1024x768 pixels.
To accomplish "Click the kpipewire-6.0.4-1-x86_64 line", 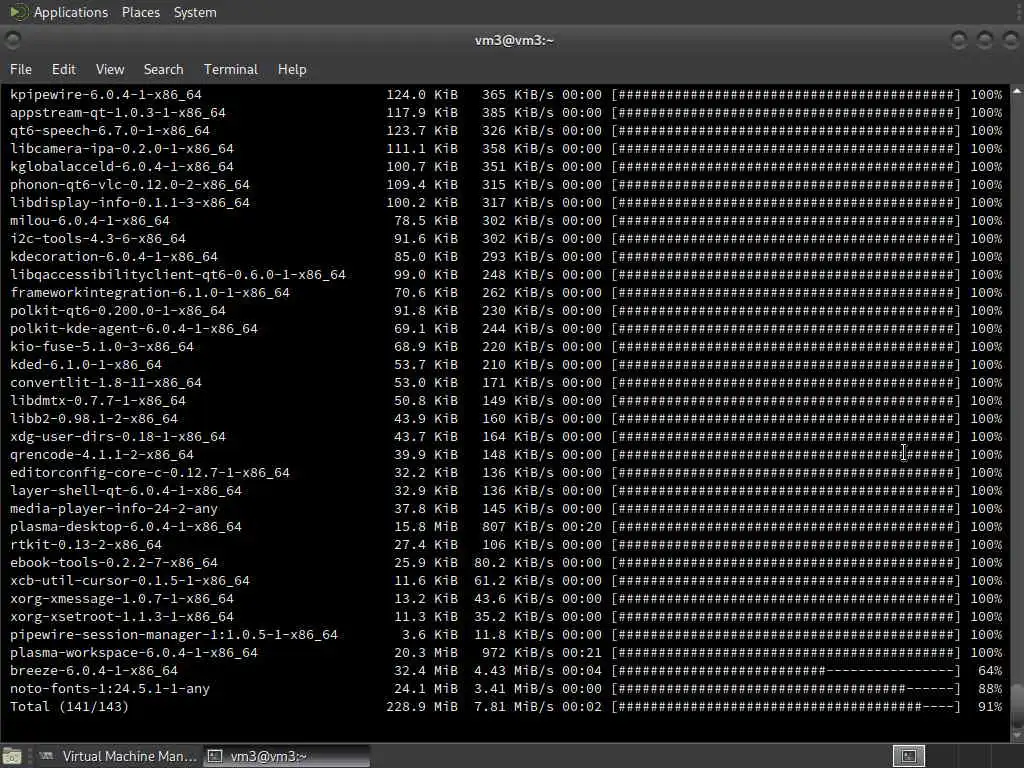I will point(506,95).
